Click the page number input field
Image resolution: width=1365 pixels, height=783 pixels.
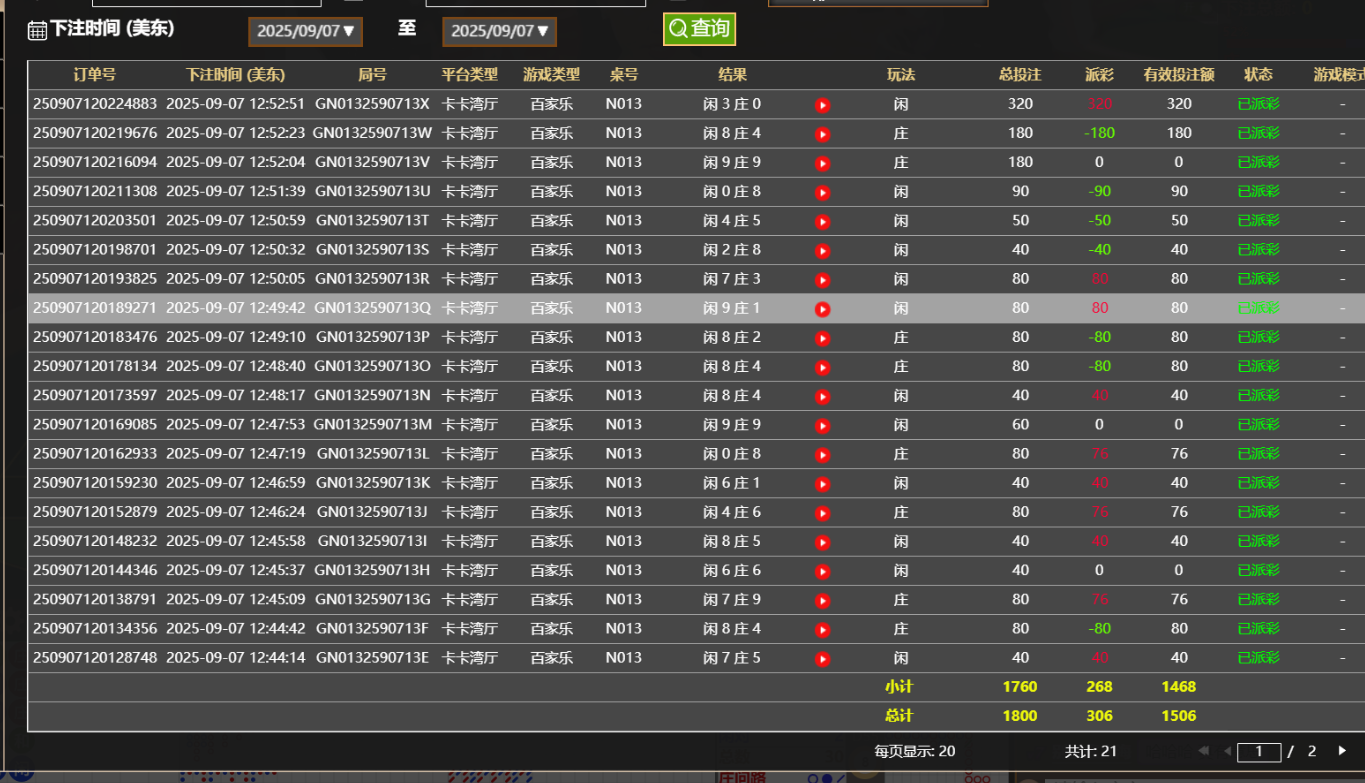(x=1258, y=751)
